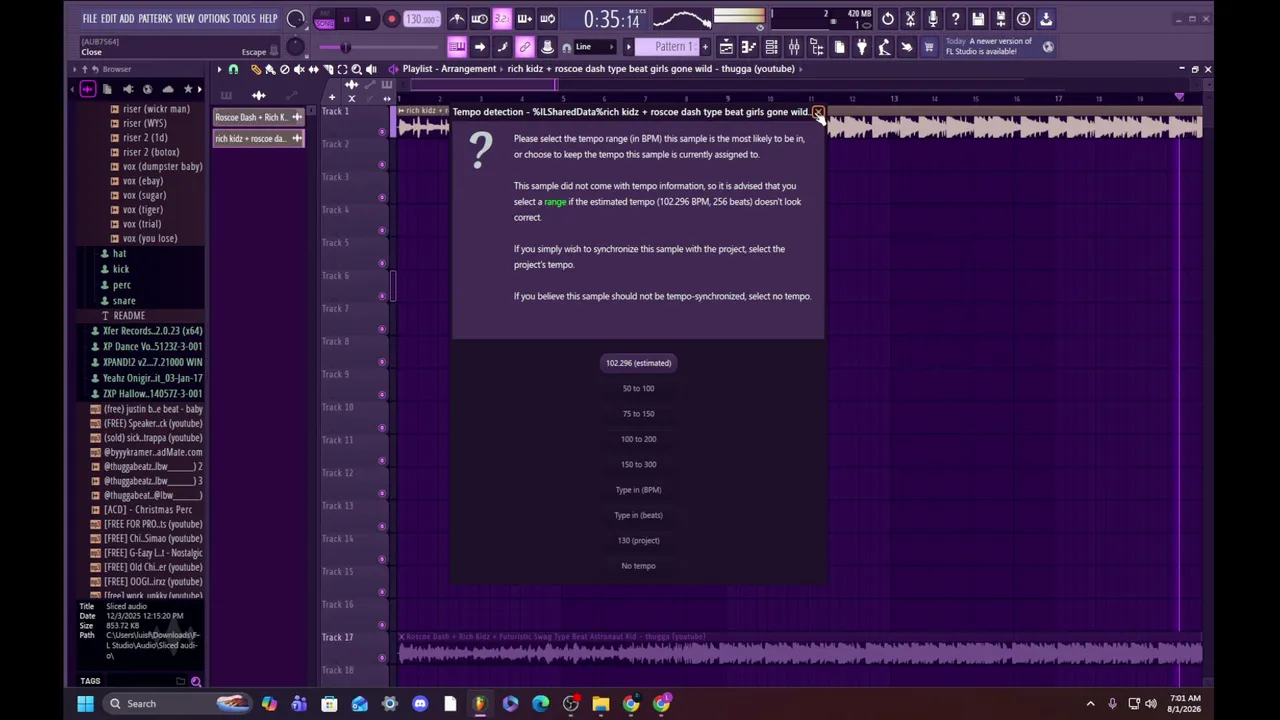Stop playback with the stop button
Viewport: 1280px width, 720px height.
coord(368,19)
